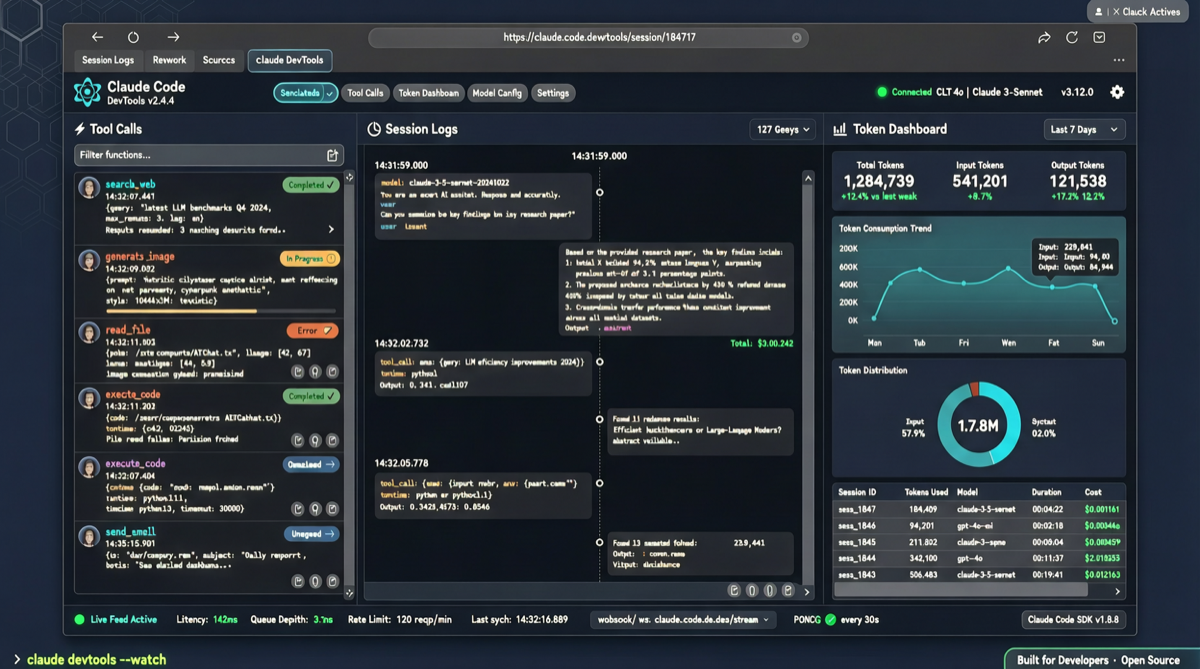1200x669 pixels.
Task: Open the websocket stream dropdown in status bar
Action: point(684,619)
